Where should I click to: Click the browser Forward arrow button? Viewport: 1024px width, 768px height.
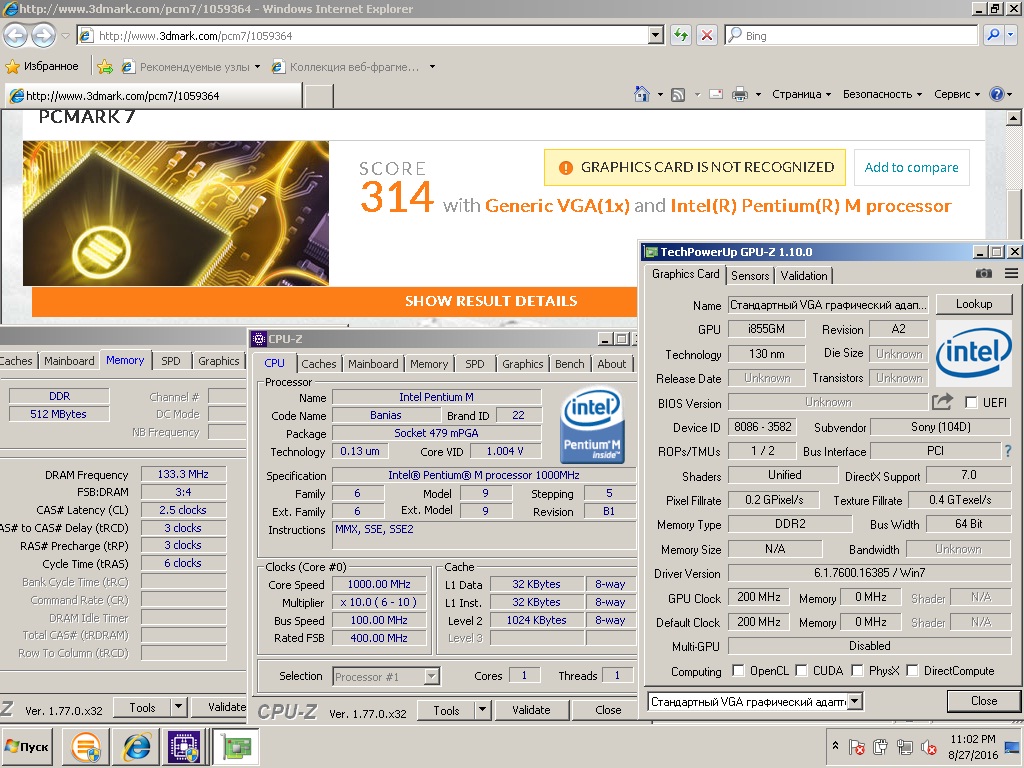43,35
